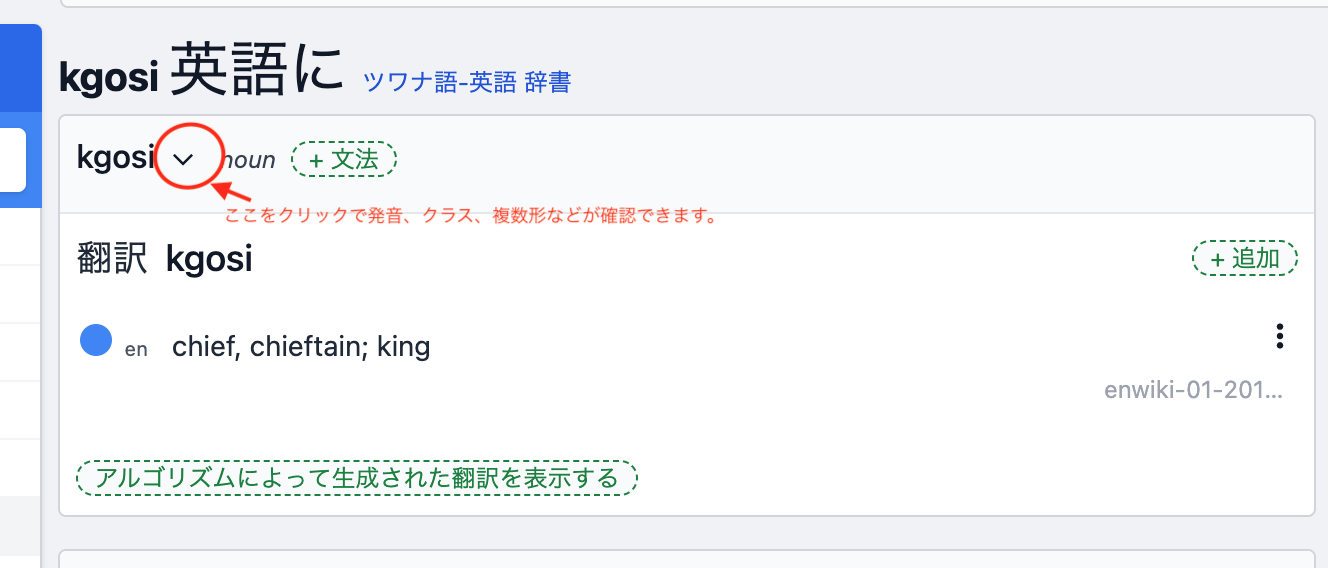Click the italic 'noun' part-of-speech label
The image size is (1328, 568).
(x=250, y=160)
